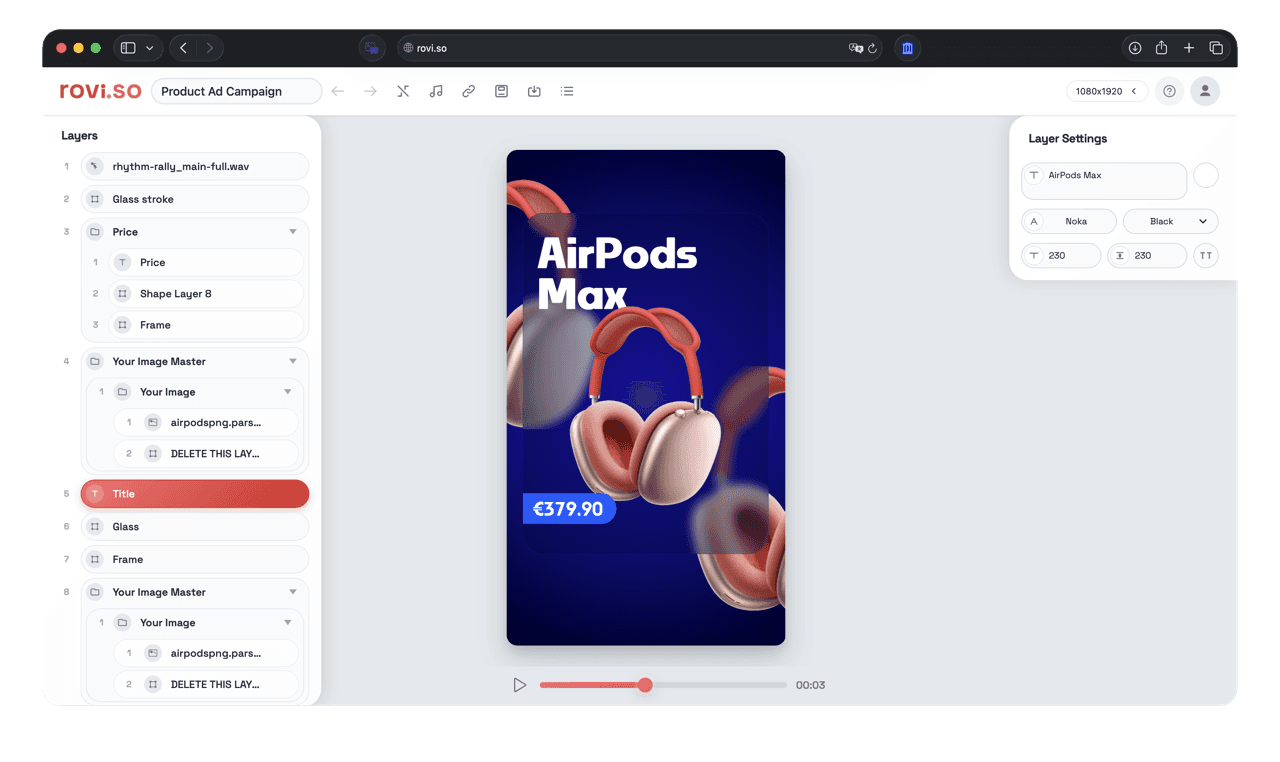The height and width of the screenshot is (762, 1280).
Task: Open the Black font weight dropdown
Action: click(x=1171, y=221)
